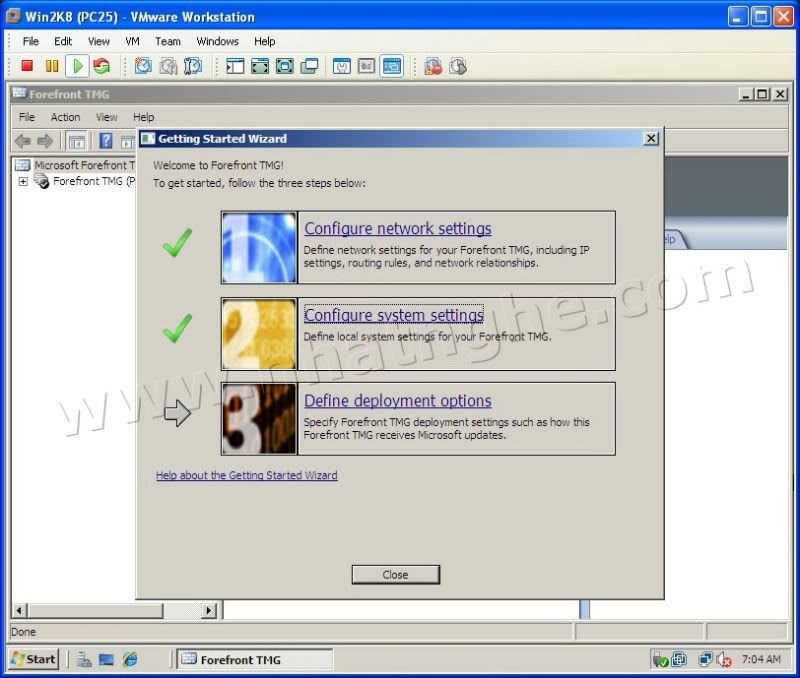Click the network connection tray icon
Image resolution: width=800 pixels, height=678 pixels.
coord(705,660)
